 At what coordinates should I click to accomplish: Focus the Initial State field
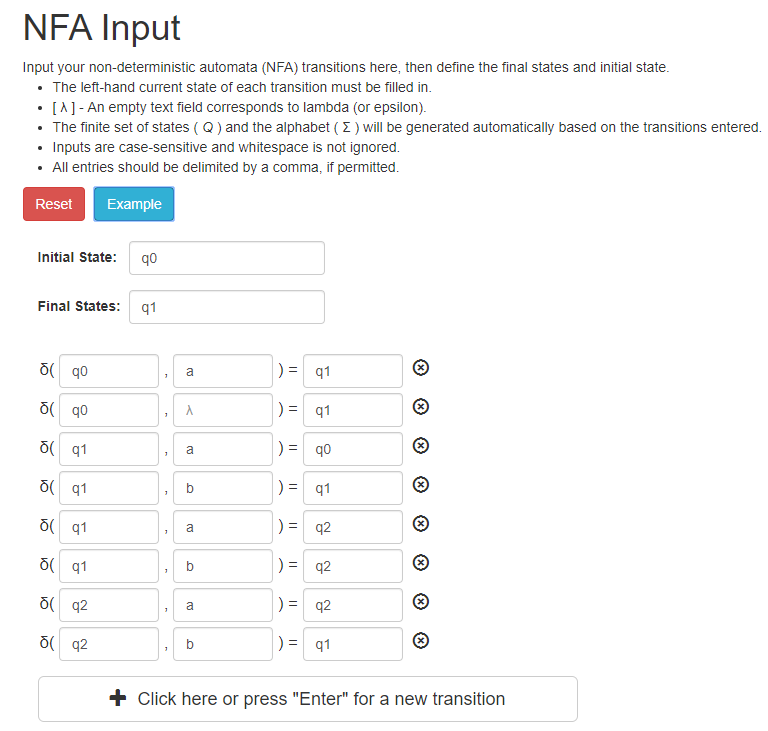coord(227,258)
